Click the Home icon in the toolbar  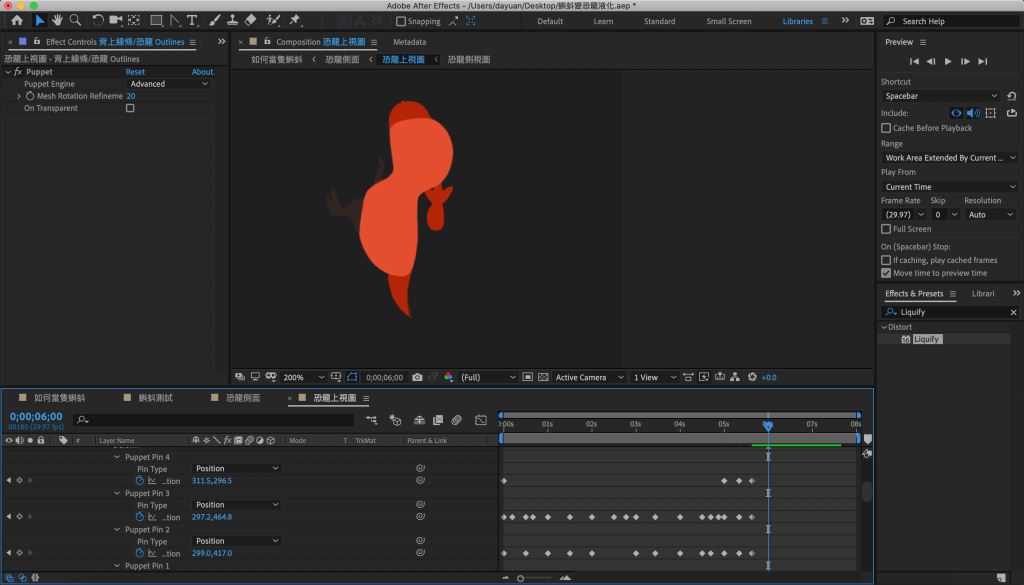(17, 20)
